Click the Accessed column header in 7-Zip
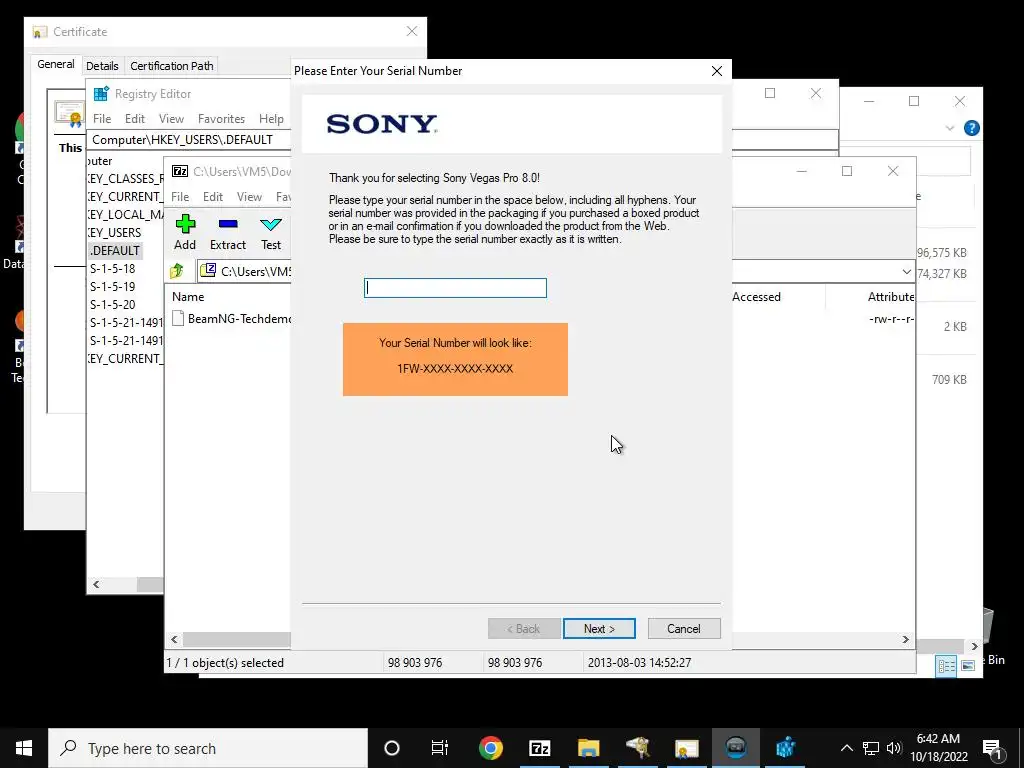The width and height of the screenshot is (1024, 768). coord(756,296)
